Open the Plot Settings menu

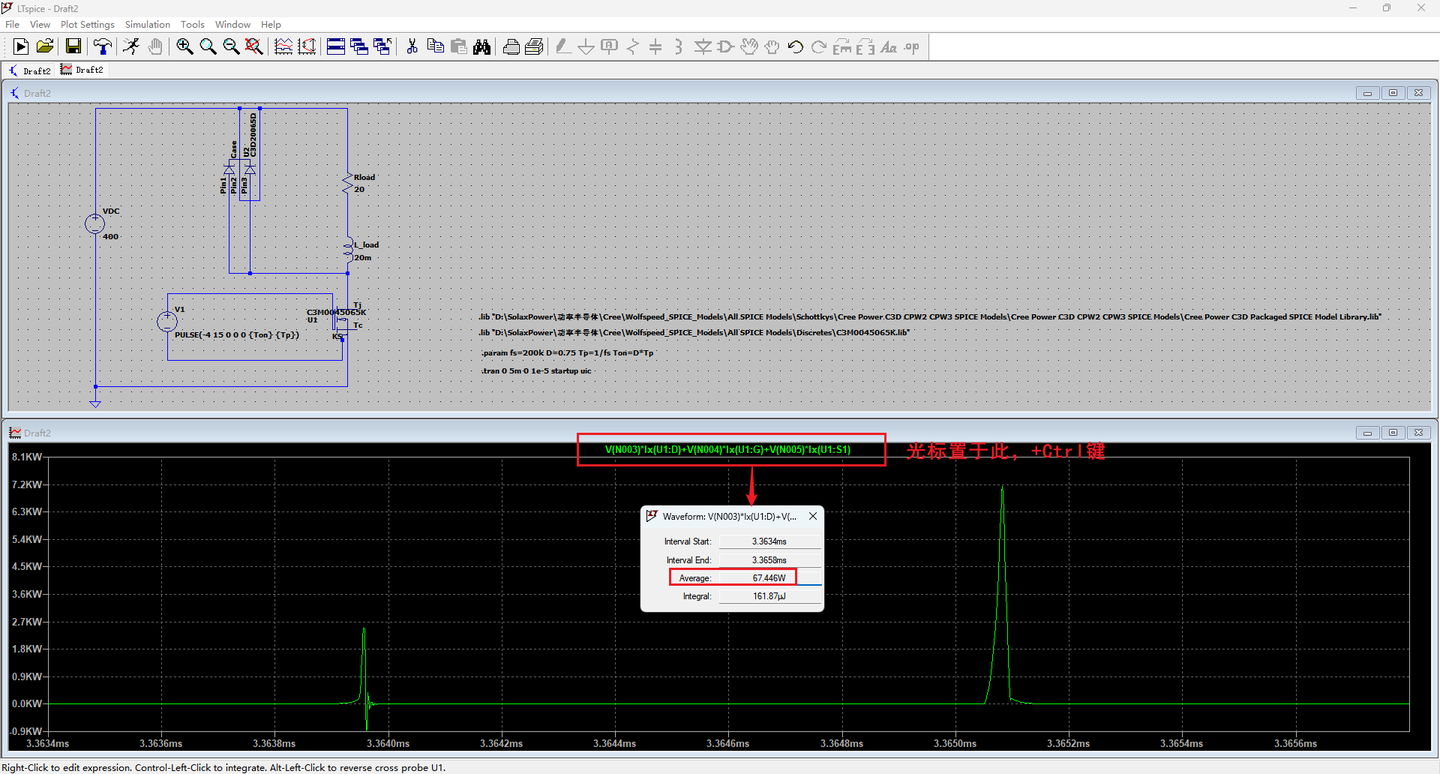pos(87,24)
